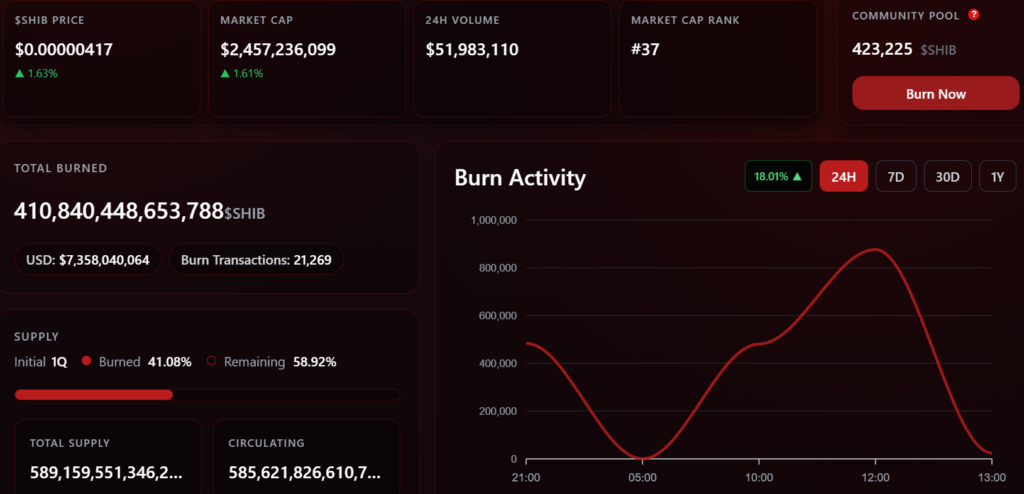Click the USD: $7,358,040,064 pill
Screen dimensions: 1024x494
tap(88, 260)
